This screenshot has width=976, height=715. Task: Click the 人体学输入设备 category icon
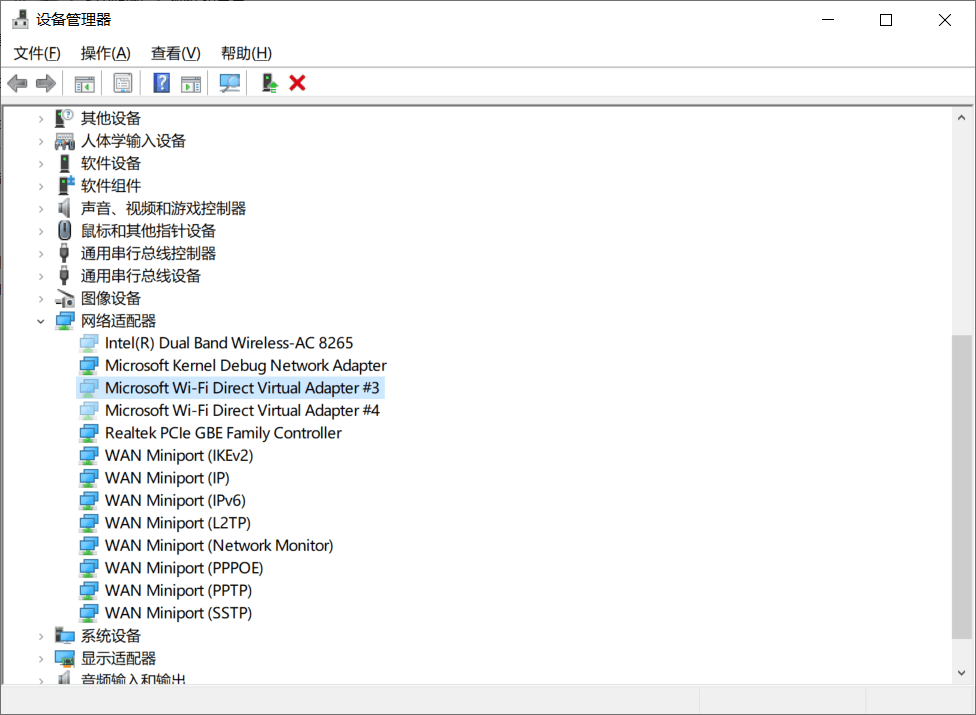64,141
